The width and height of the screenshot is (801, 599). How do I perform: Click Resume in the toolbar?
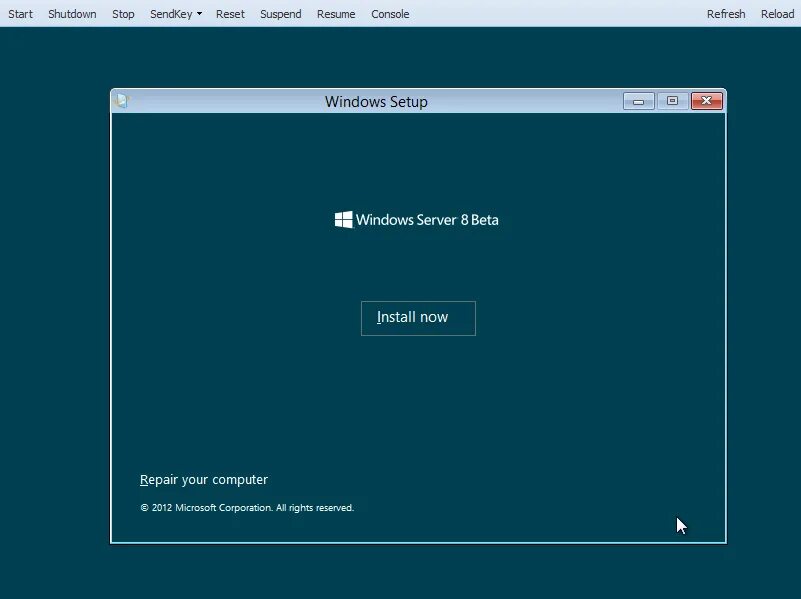pos(336,14)
